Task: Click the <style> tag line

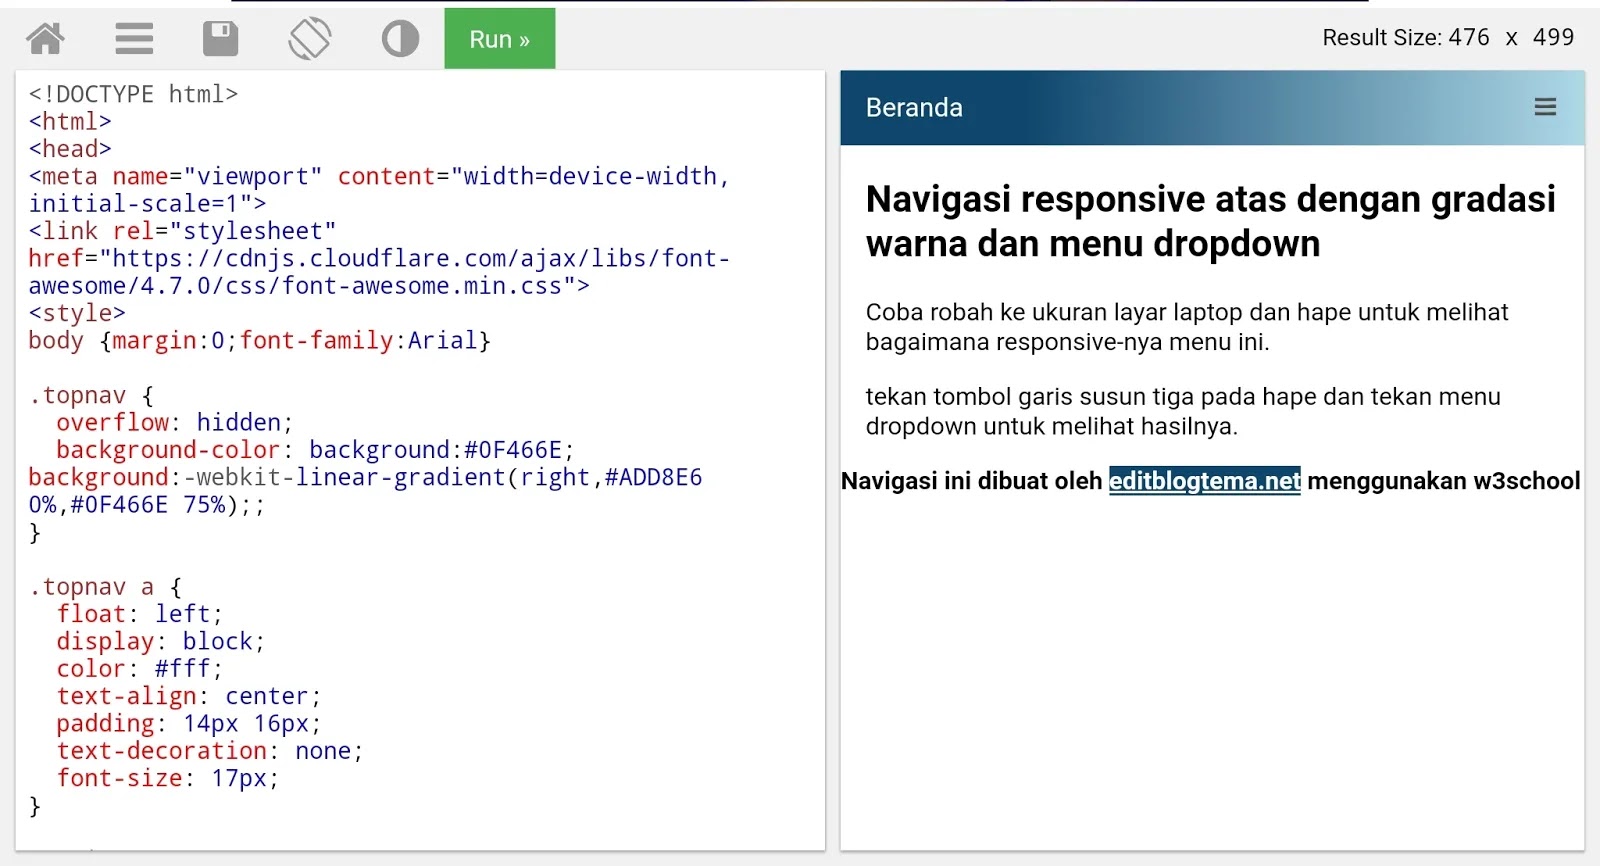Action: pyautogui.click(x=77, y=314)
